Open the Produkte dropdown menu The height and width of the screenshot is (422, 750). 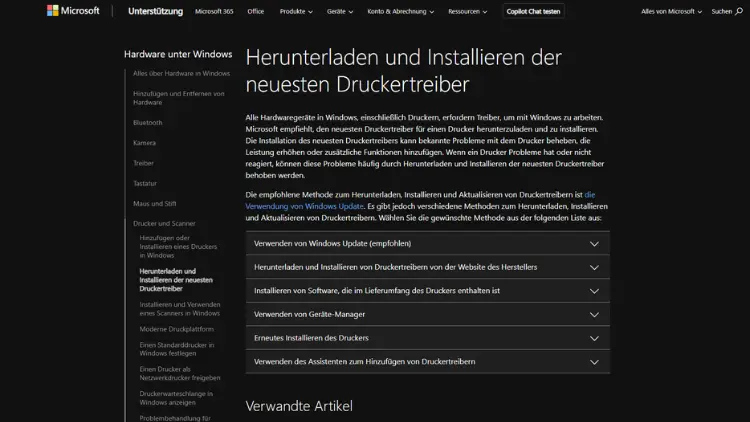296,11
